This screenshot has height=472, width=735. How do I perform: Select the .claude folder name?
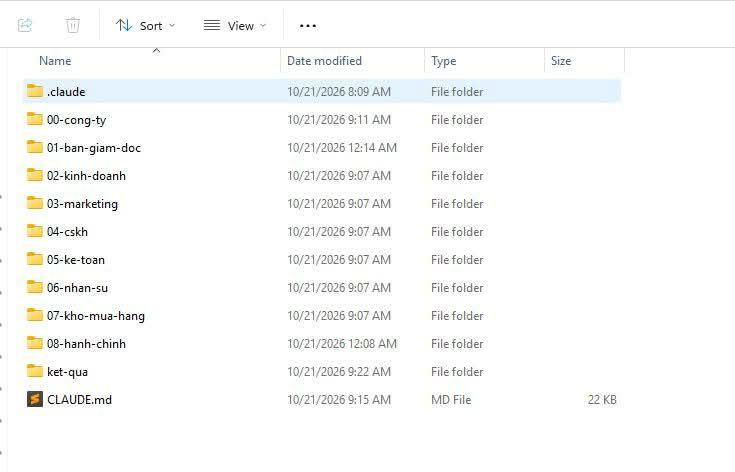[x=66, y=92]
